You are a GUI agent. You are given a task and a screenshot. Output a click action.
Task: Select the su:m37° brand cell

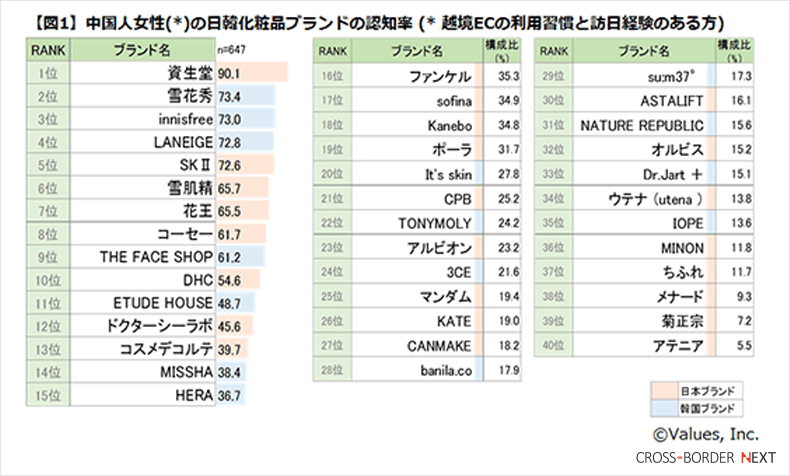pyautogui.click(x=644, y=76)
